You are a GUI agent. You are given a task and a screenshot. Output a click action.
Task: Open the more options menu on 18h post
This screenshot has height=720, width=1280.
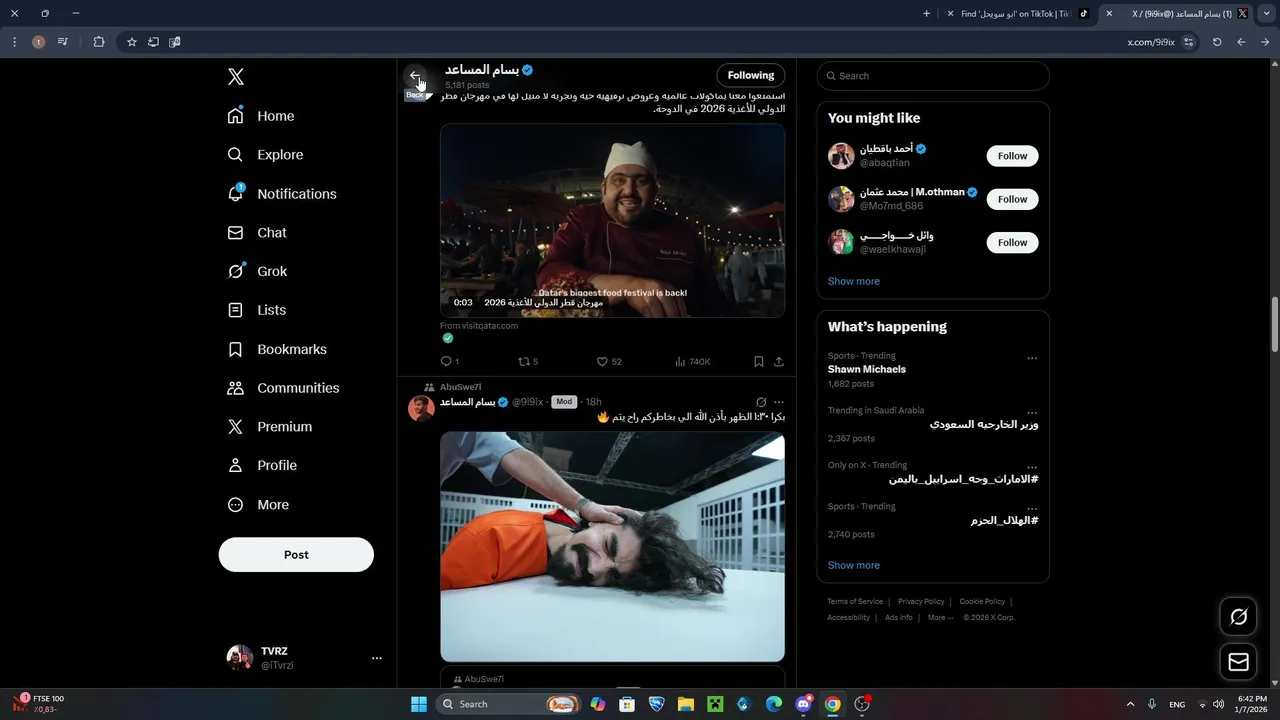pos(779,402)
